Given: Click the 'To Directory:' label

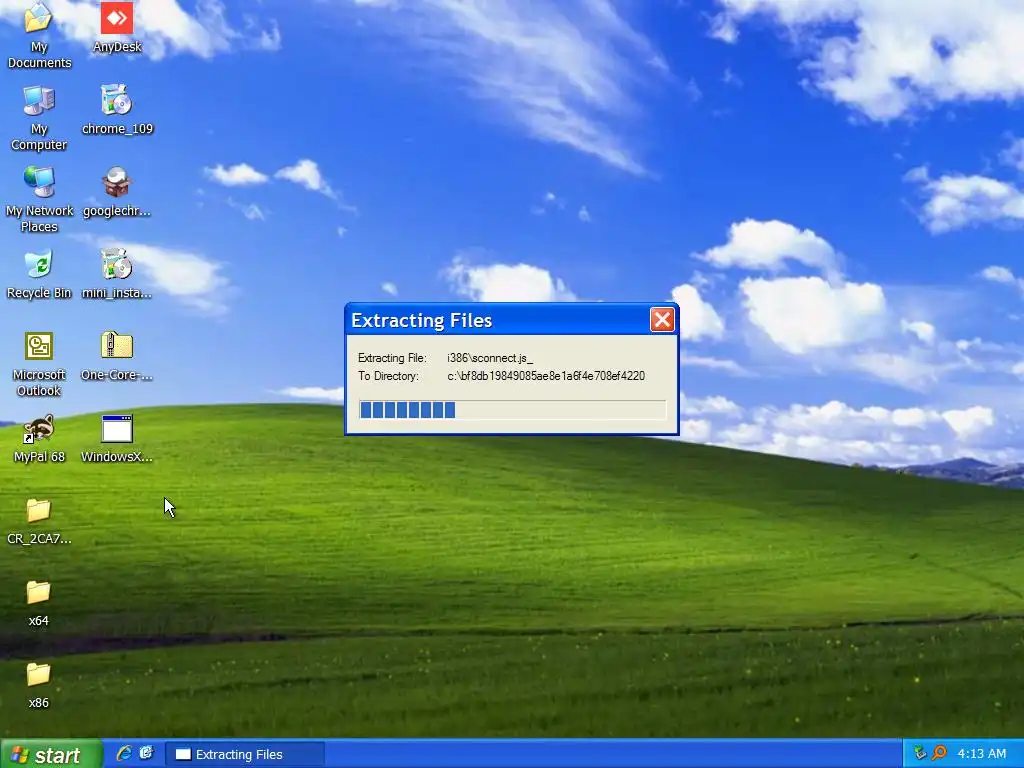Looking at the screenshot, I should 388,376.
